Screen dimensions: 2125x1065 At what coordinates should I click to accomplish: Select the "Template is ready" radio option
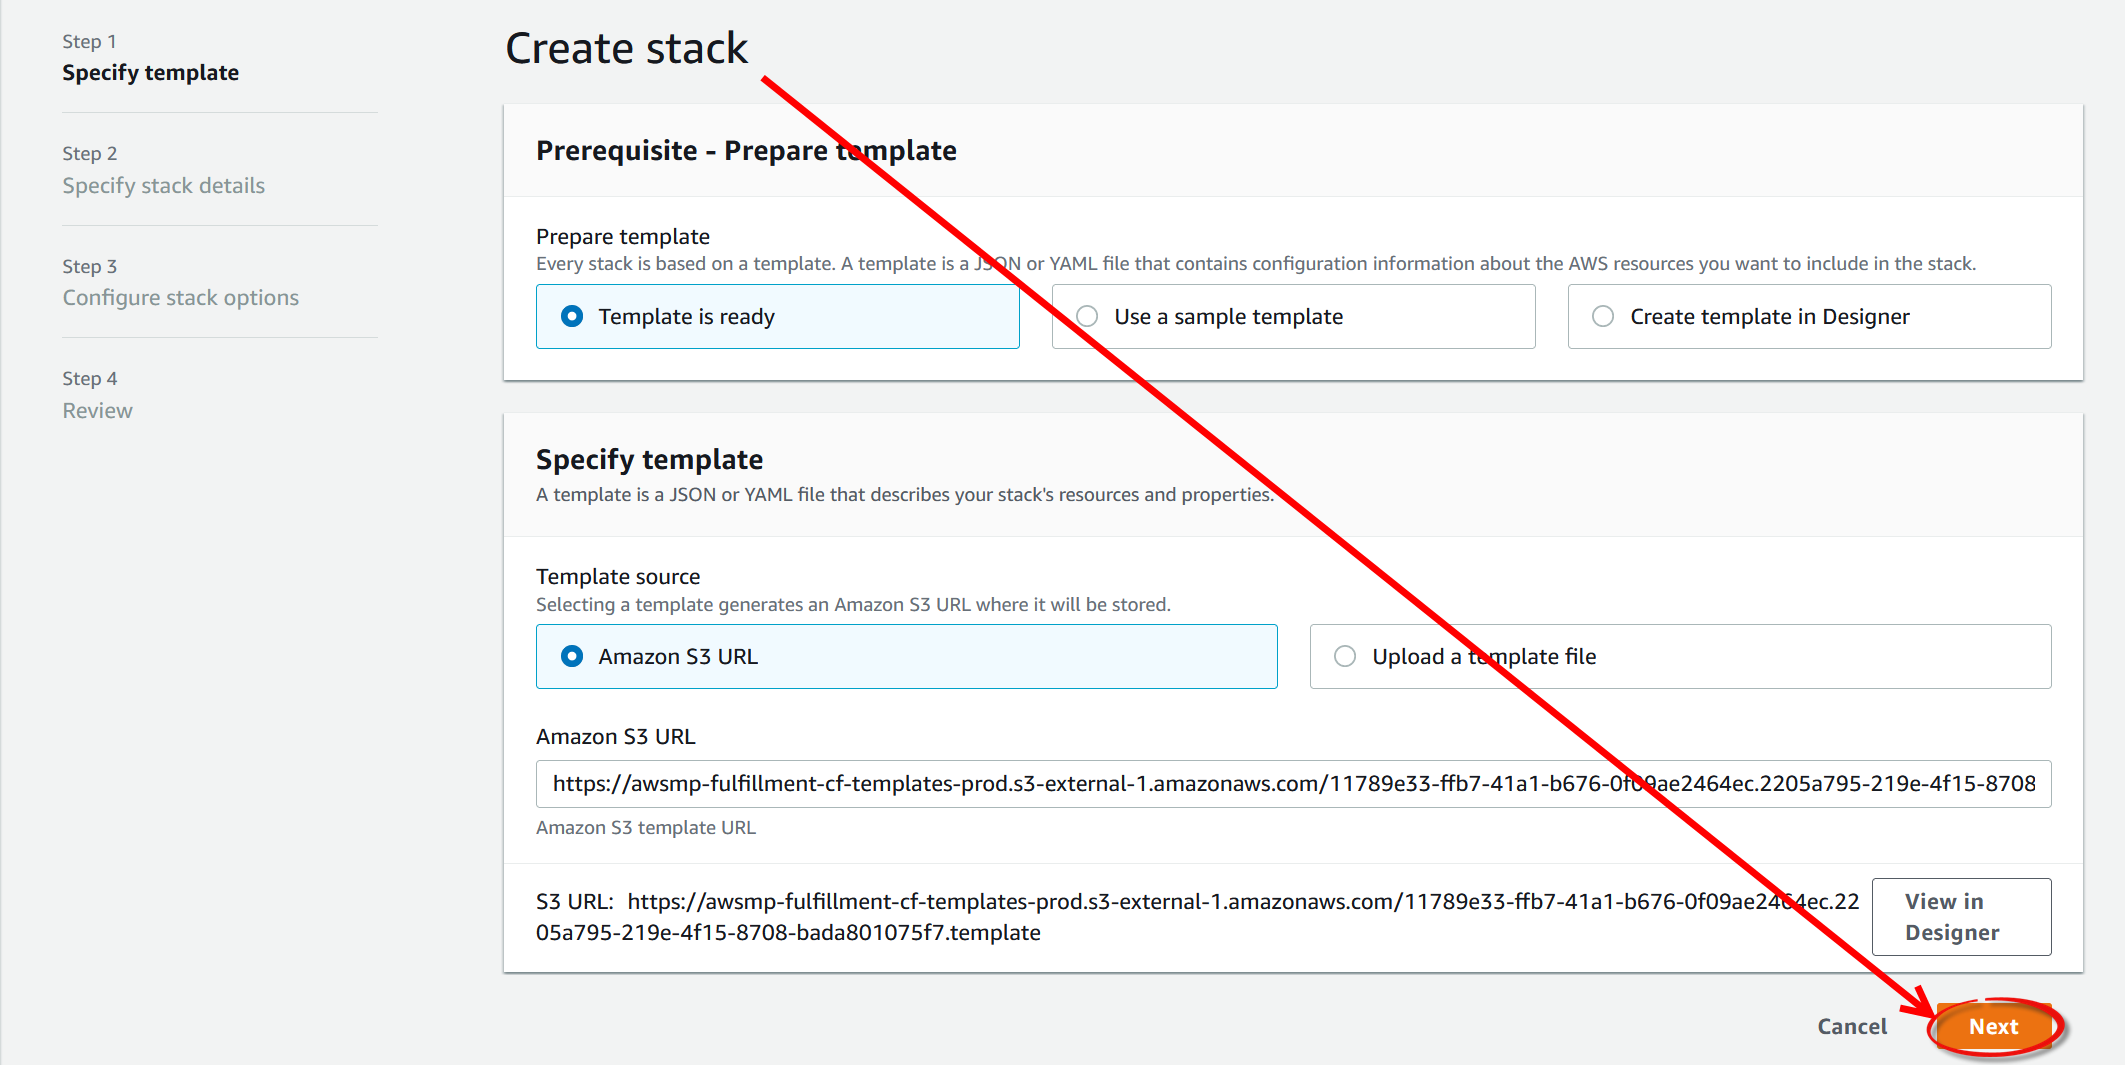[572, 317]
